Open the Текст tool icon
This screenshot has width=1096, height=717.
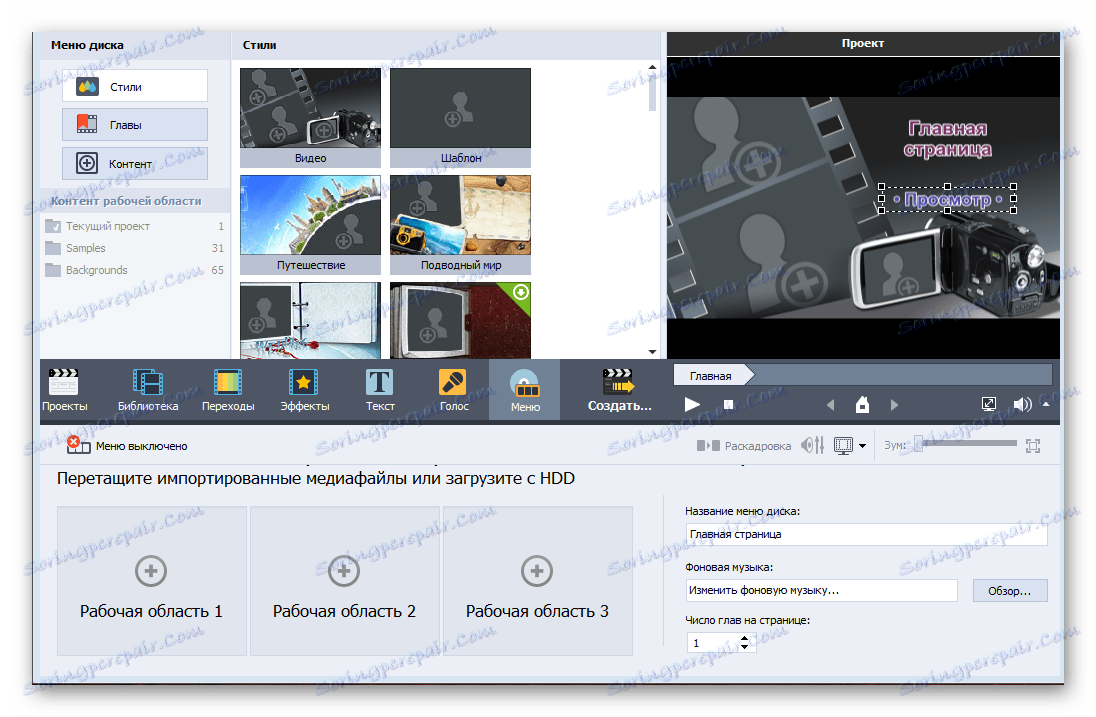tap(380, 381)
